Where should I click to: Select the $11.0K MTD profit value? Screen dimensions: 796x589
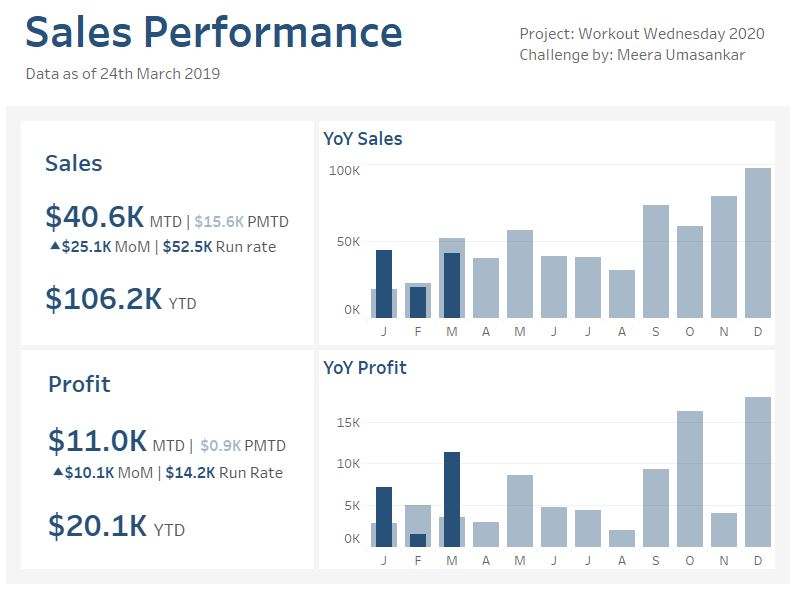pos(98,441)
